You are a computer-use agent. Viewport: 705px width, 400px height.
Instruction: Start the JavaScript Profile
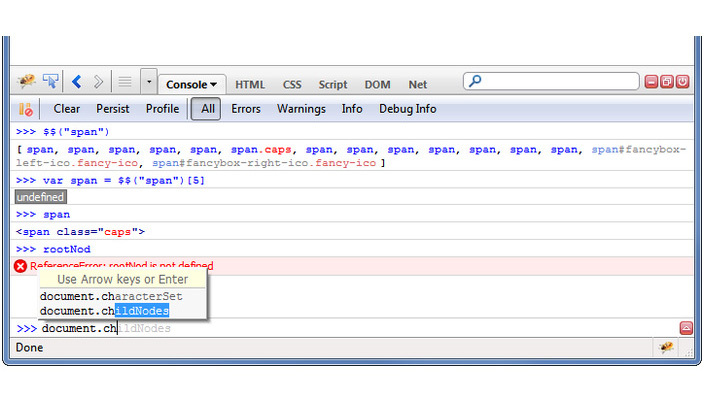point(162,109)
